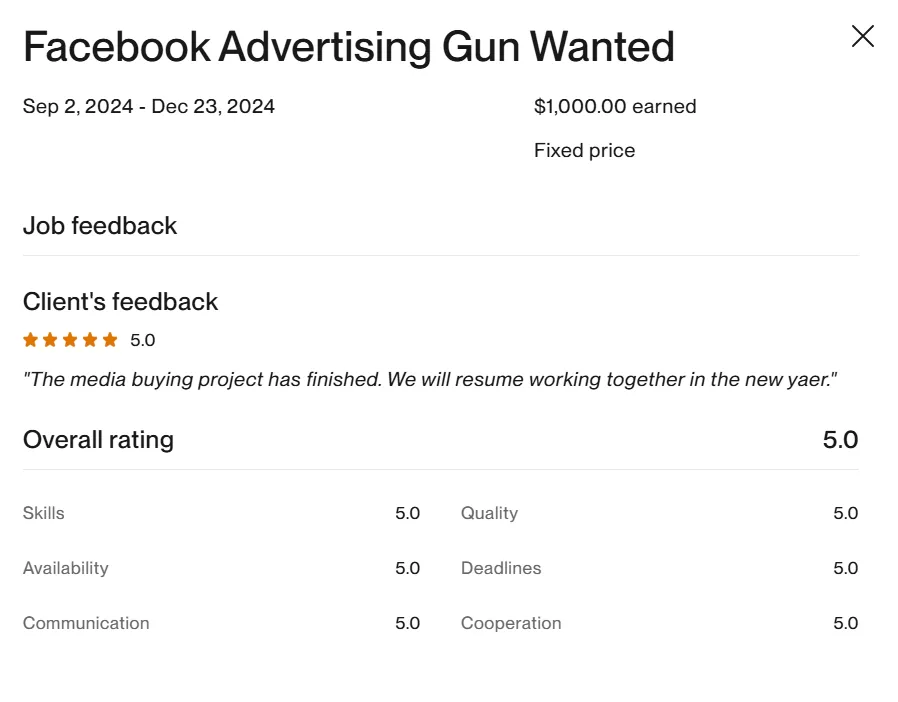Viewport: 898px width, 702px height.
Task: Click the Facebook Advertising Gun Wanted title
Action: click(x=349, y=48)
